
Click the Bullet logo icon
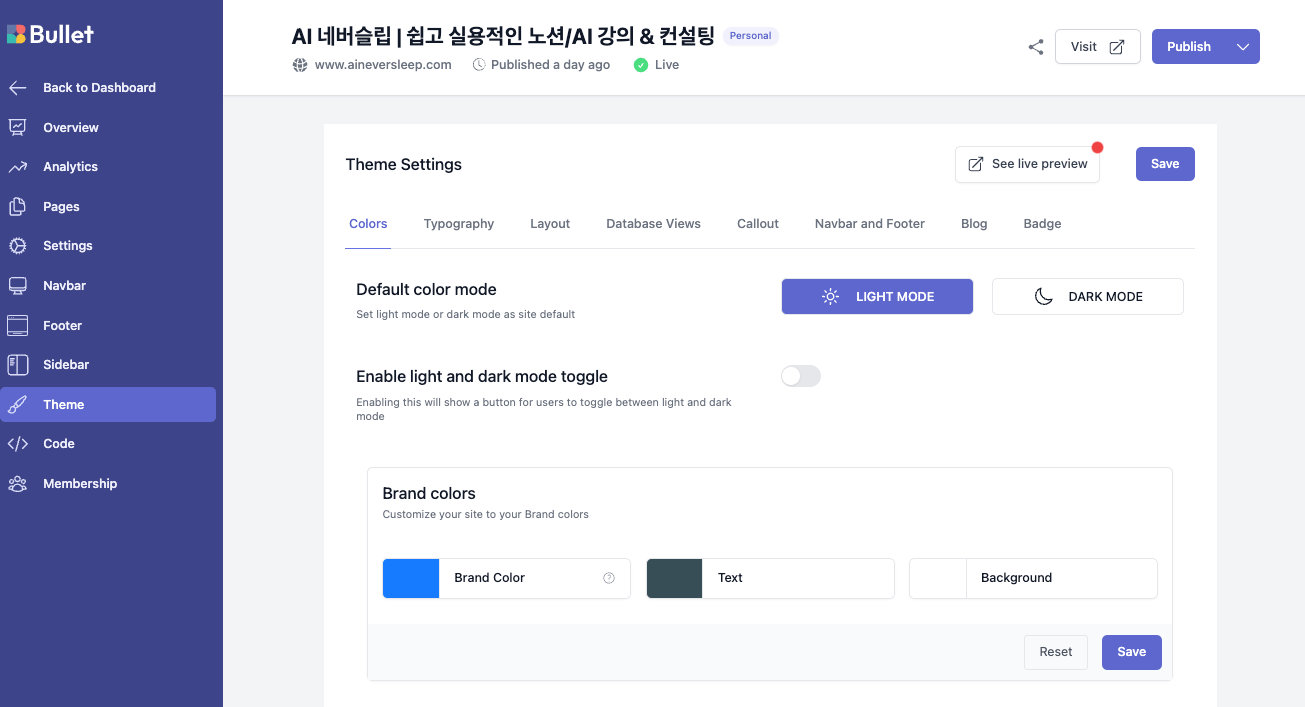[17, 34]
